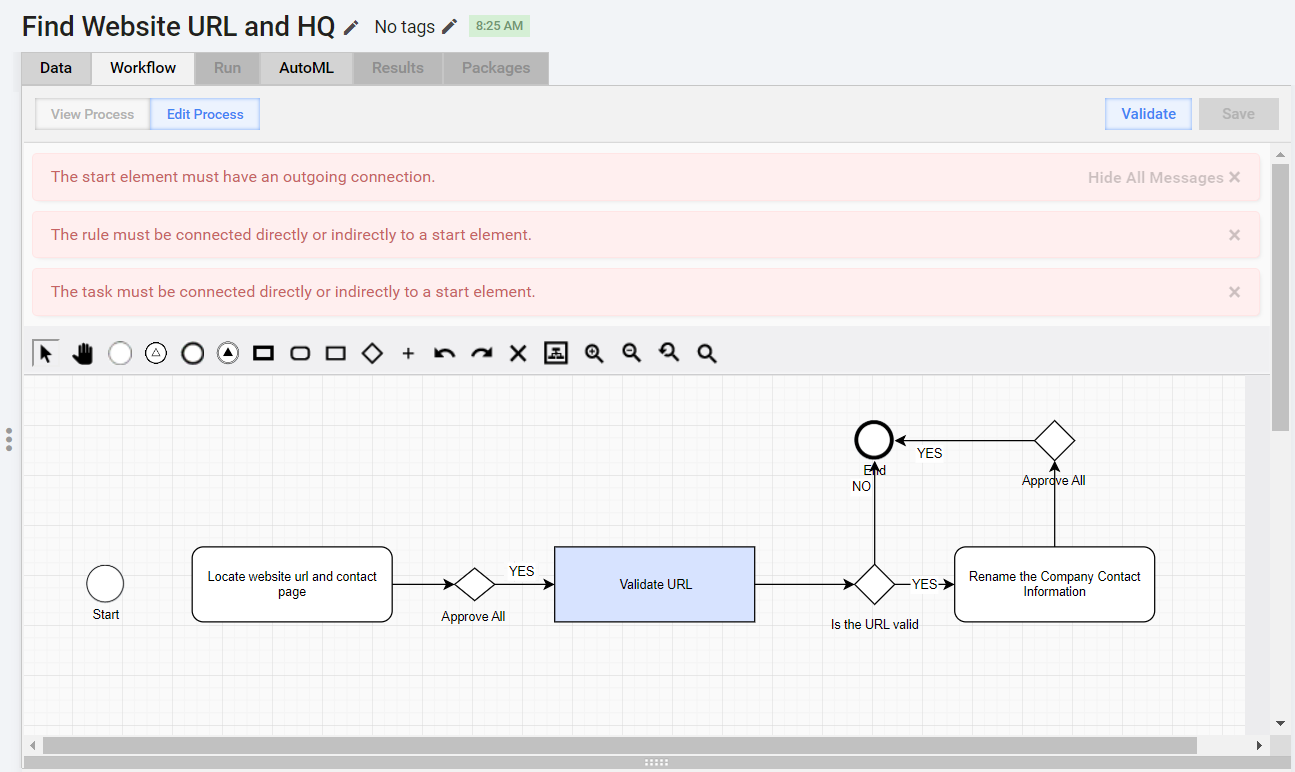Click the YES label before Validate URL
Viewport: 1295px width, 772px height.
coord(522,571)
